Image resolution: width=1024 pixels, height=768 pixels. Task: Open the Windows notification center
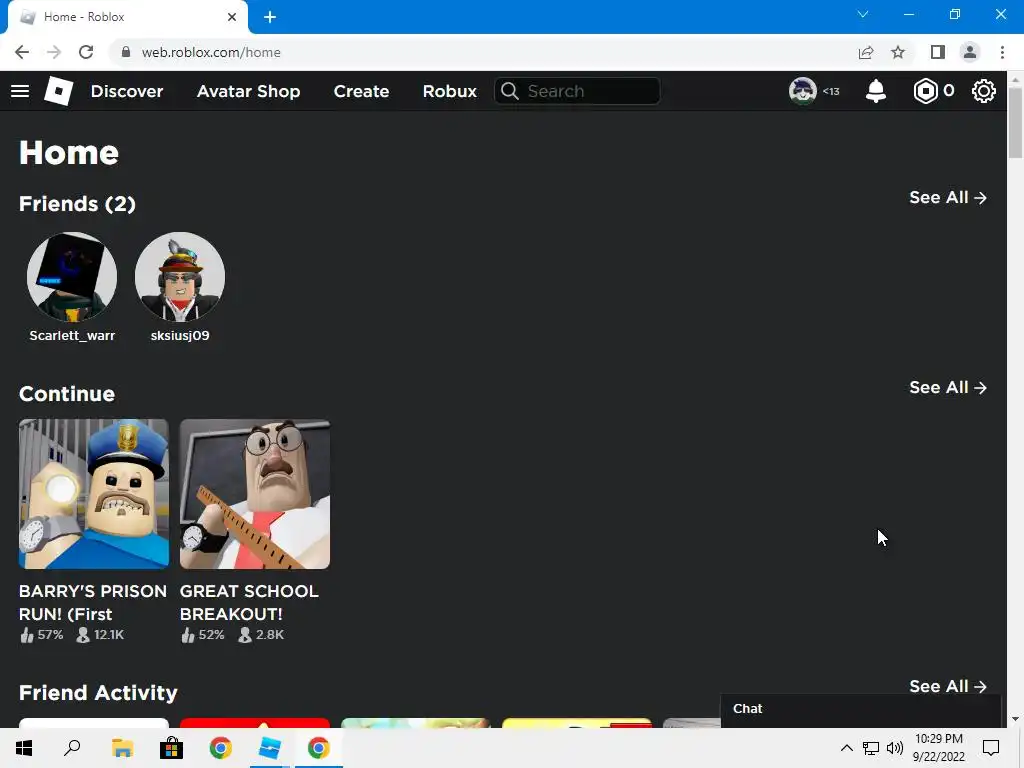click(x=991, y=748)
